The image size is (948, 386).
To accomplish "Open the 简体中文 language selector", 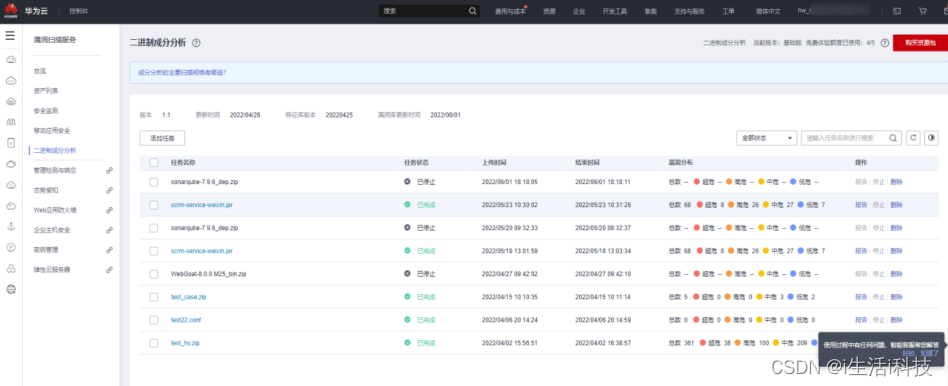I will (768, 11).
